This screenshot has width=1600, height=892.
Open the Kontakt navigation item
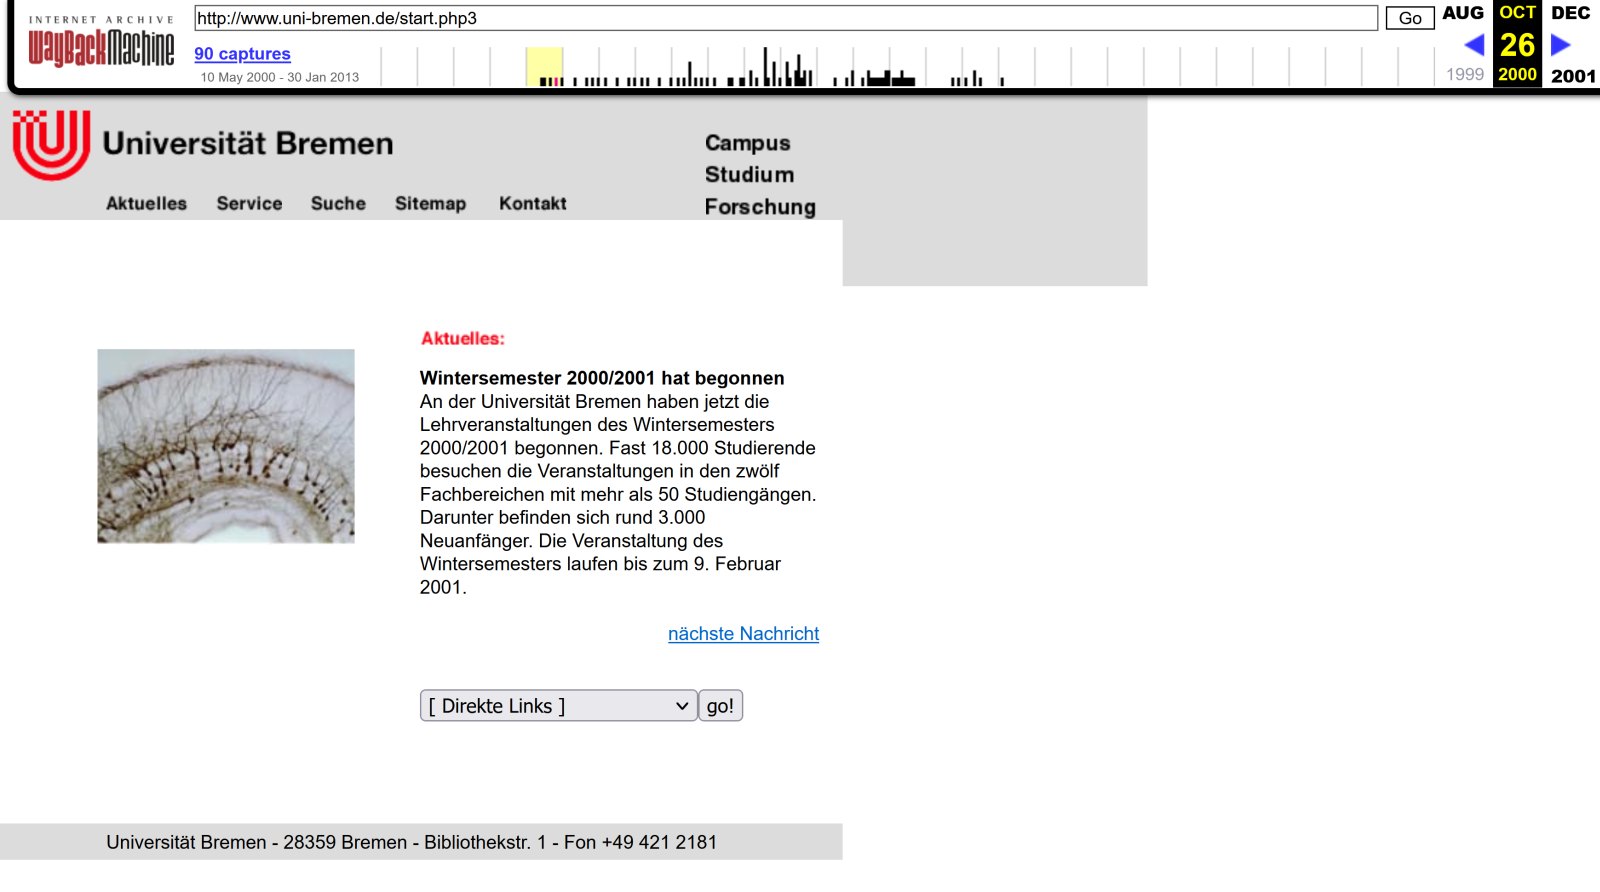click(x=533, y=203)
